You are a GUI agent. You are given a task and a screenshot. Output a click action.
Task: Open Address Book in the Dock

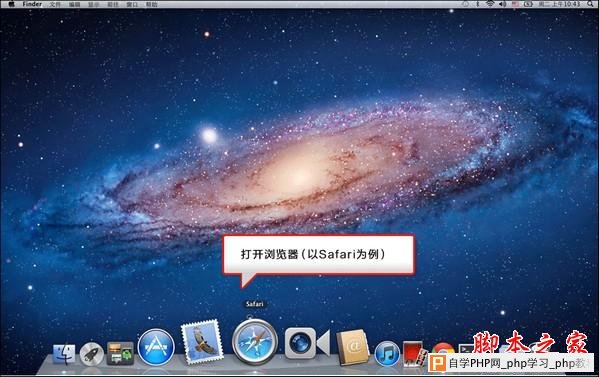point(353,347)
